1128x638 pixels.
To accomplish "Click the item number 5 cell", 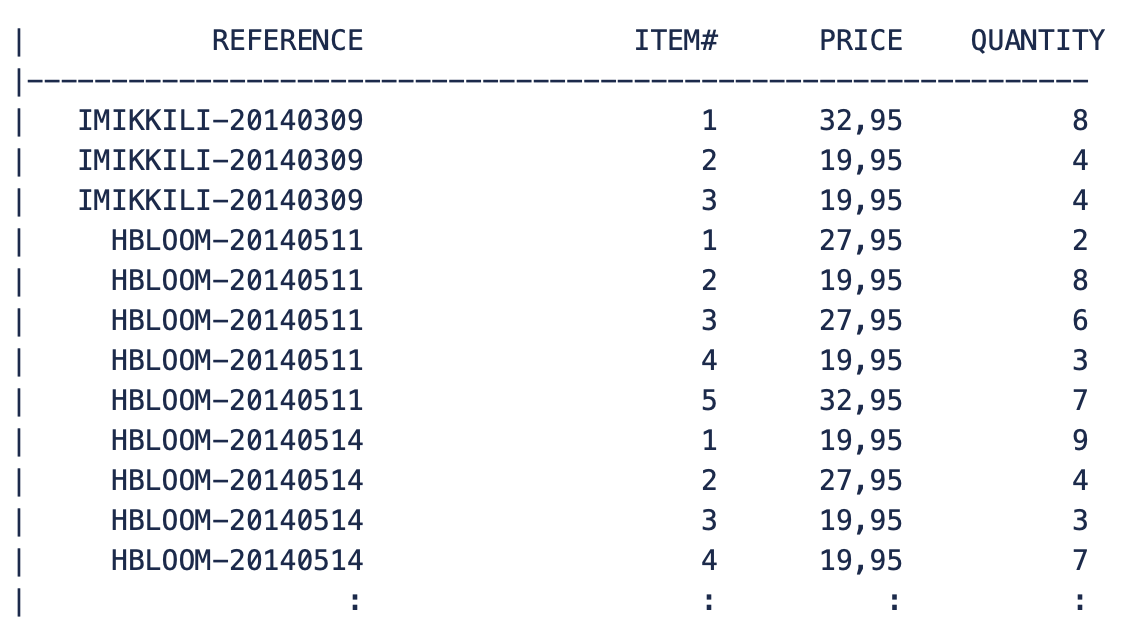I will [x=709, y=401].
